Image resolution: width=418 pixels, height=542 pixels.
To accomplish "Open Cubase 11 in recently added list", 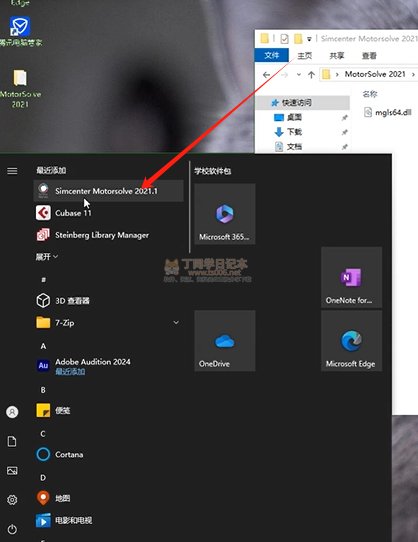I will pos(108,213).
